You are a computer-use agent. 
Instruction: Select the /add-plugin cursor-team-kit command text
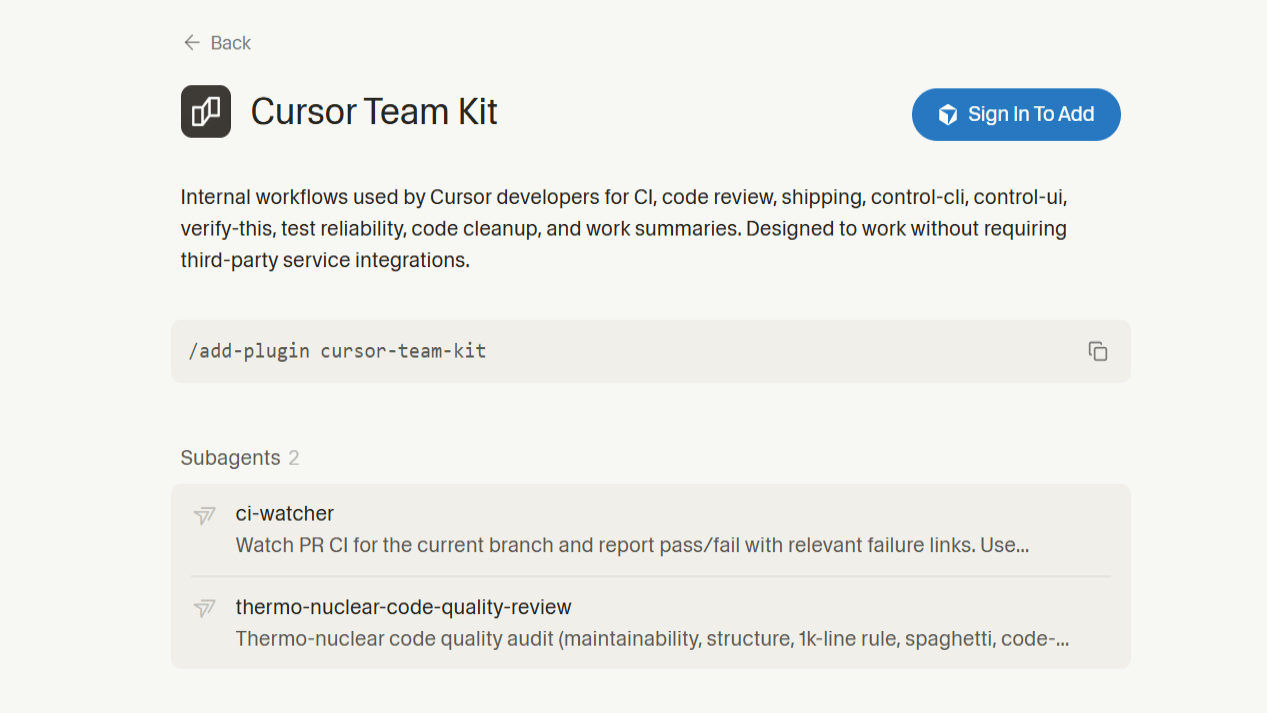click(x=337, y=351)
